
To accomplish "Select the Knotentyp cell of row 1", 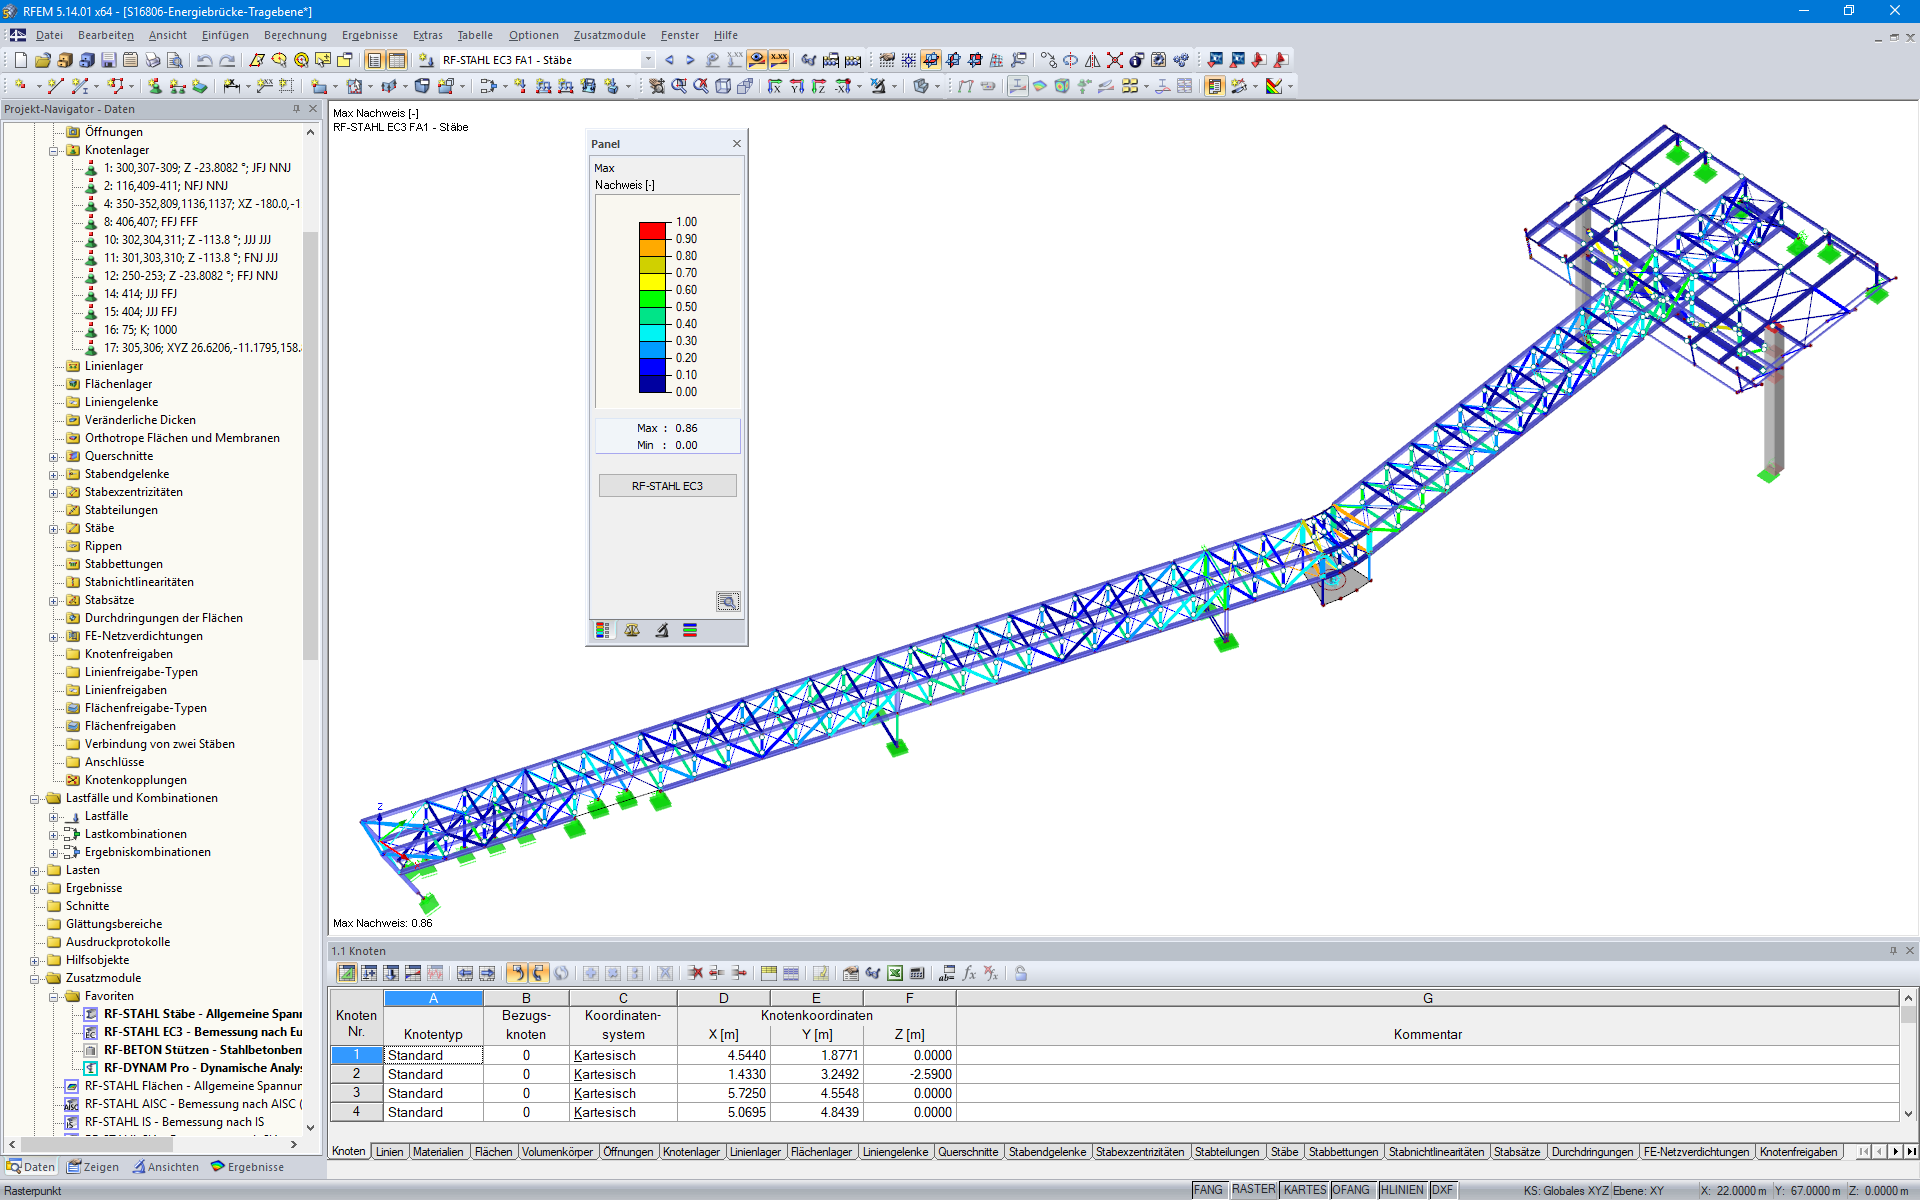I will click(x=432, y=1055).
